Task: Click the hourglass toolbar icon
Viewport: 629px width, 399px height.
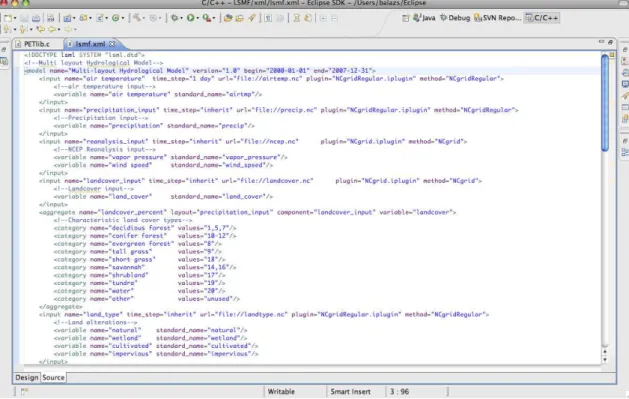Action: [x=296, y=18]
